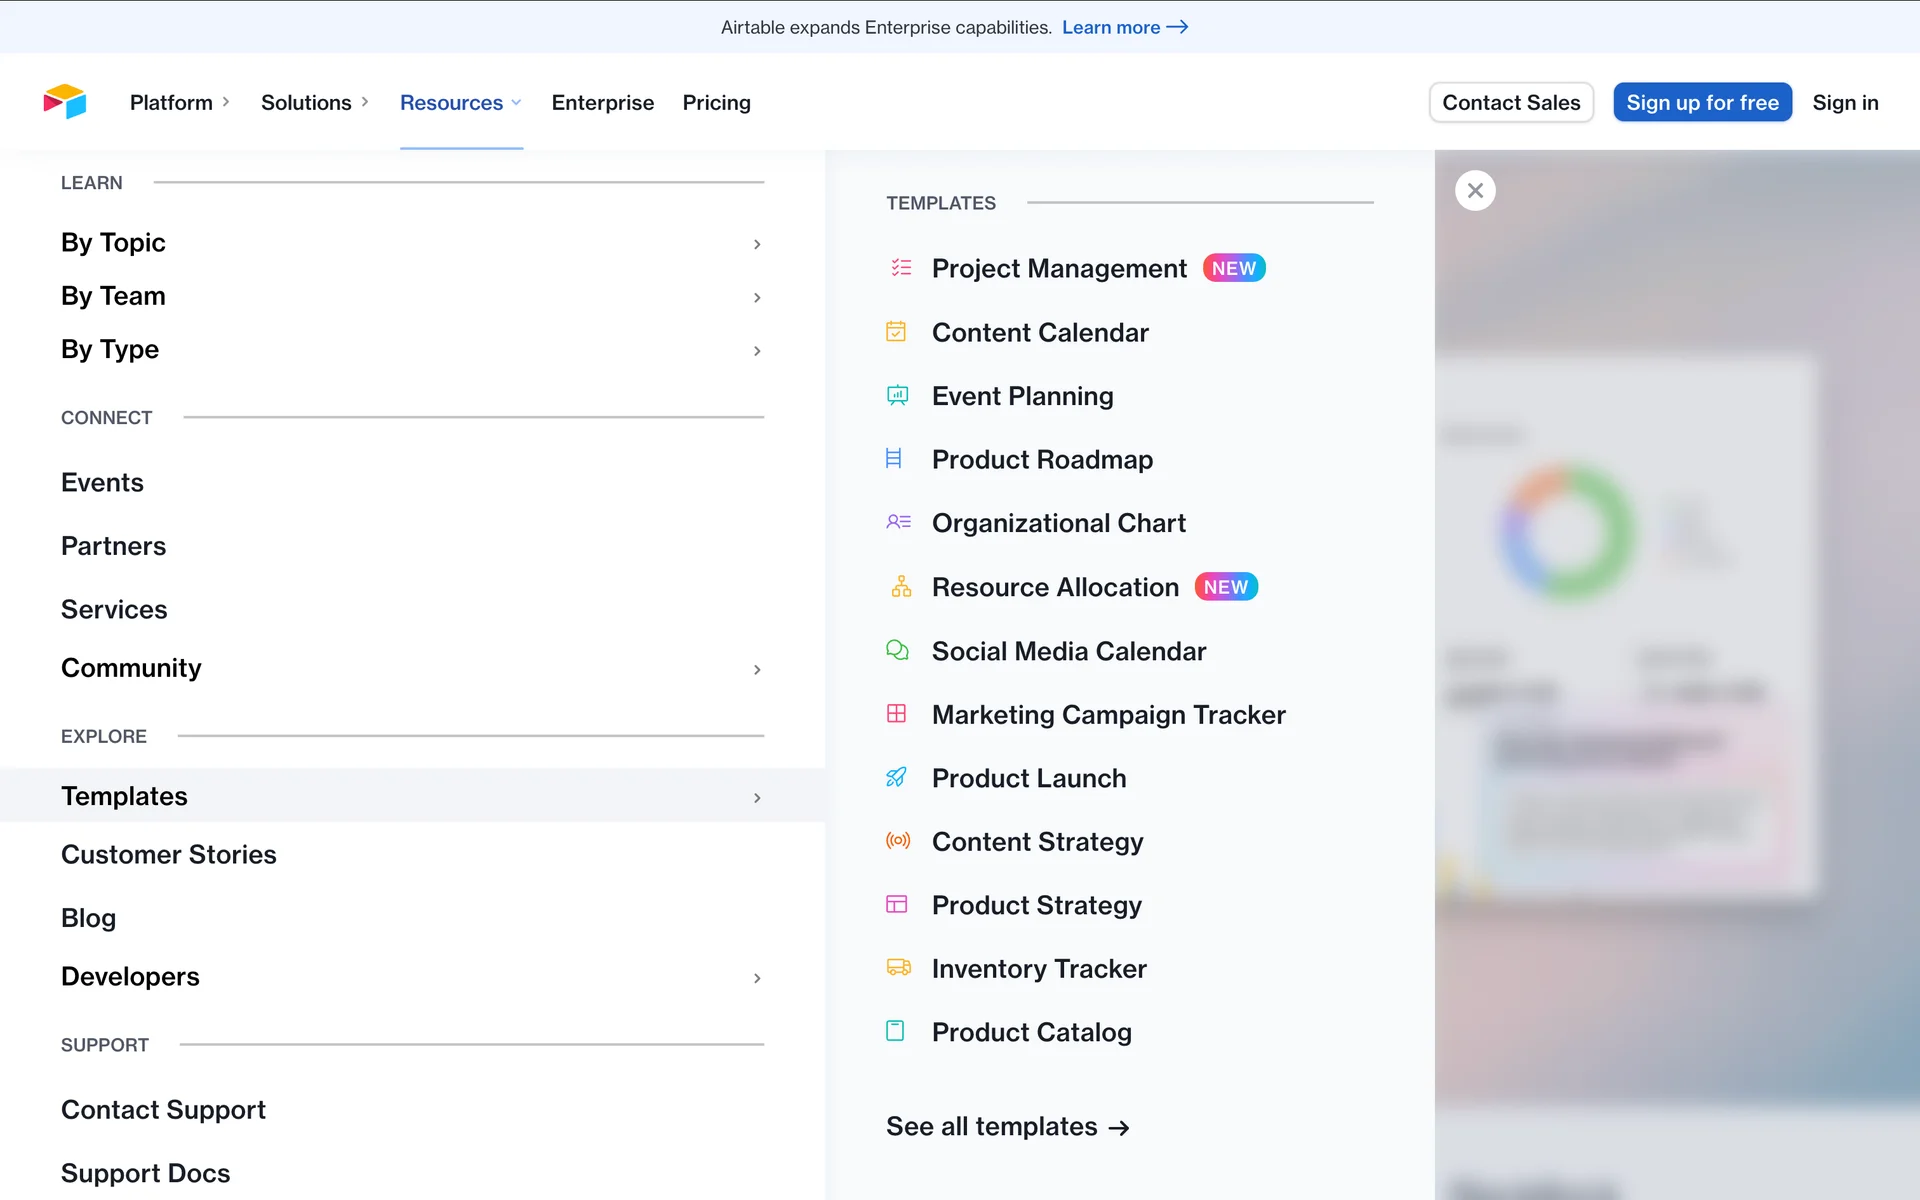Close the blurred preview panel
Screen dimensions: 1920x1200
point(1474,190)
